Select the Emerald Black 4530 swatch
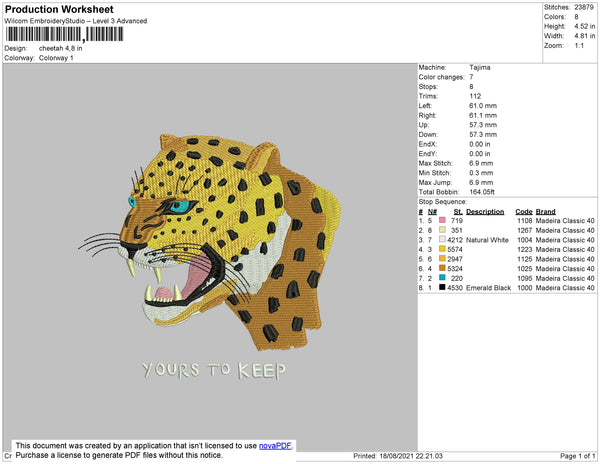The width and height of the screenshot is (600, 464). (x=442, y=287)
